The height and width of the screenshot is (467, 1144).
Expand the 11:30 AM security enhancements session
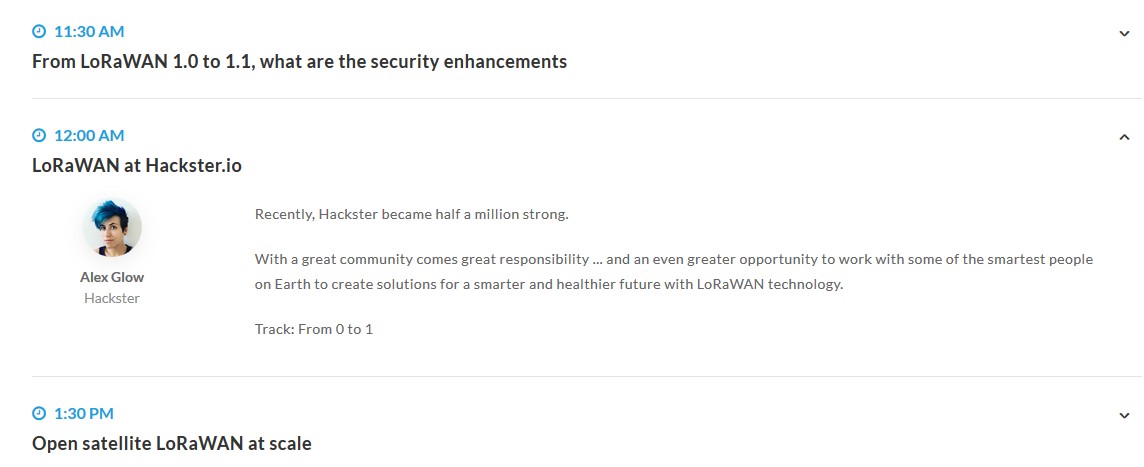(1124, 33)
